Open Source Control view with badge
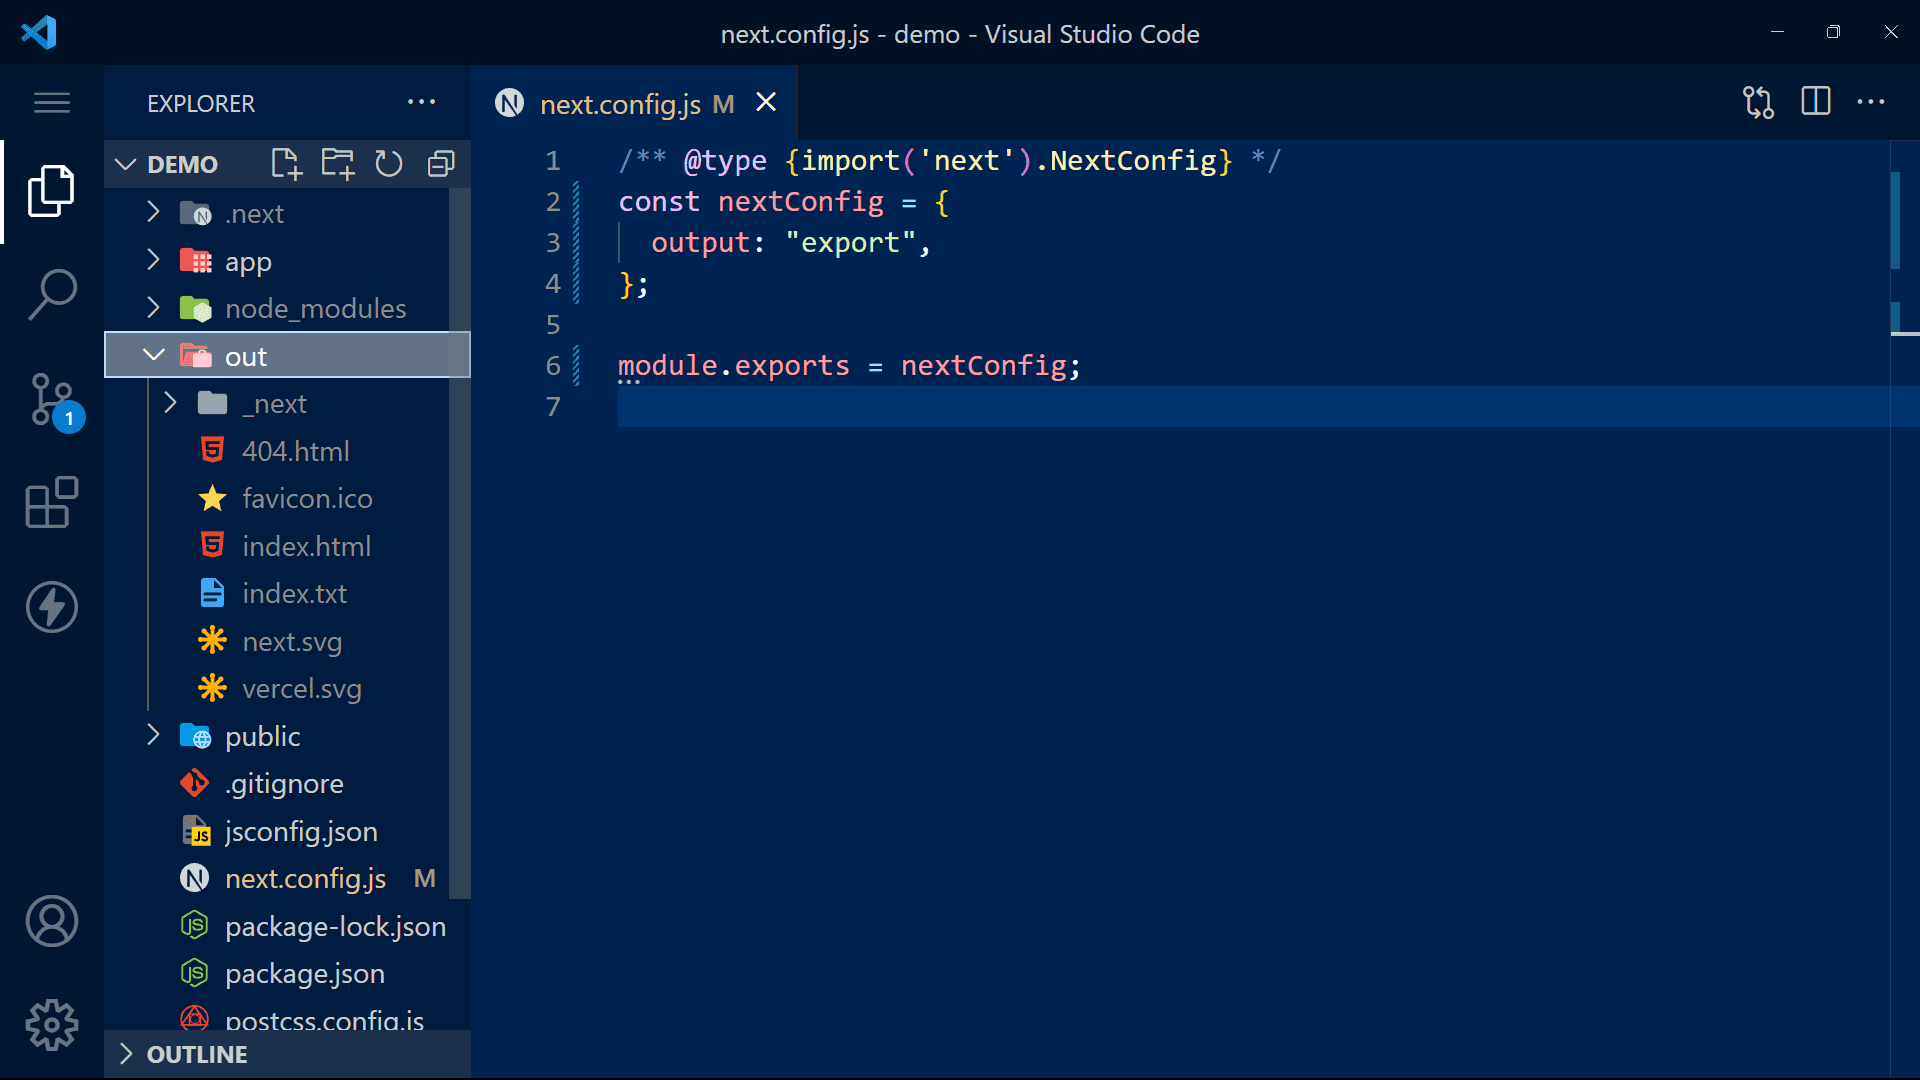Viewport: 1920px width, 1080px height. pos(52,400)
